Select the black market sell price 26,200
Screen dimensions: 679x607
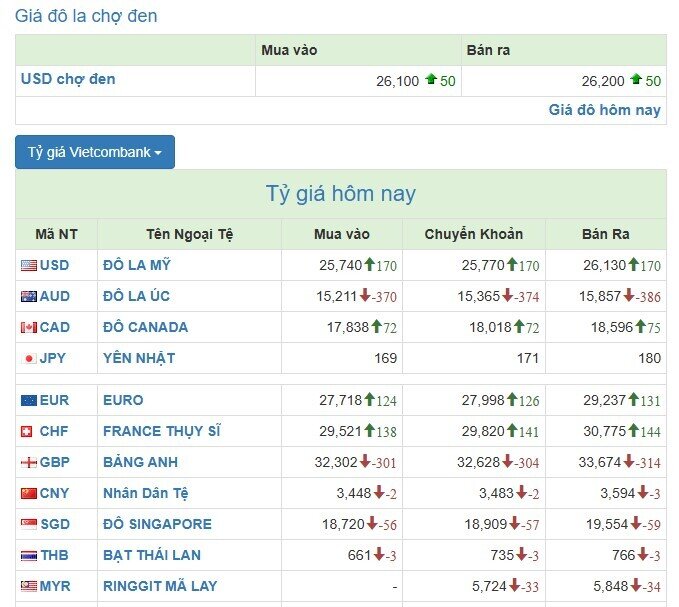click(603, 81)
